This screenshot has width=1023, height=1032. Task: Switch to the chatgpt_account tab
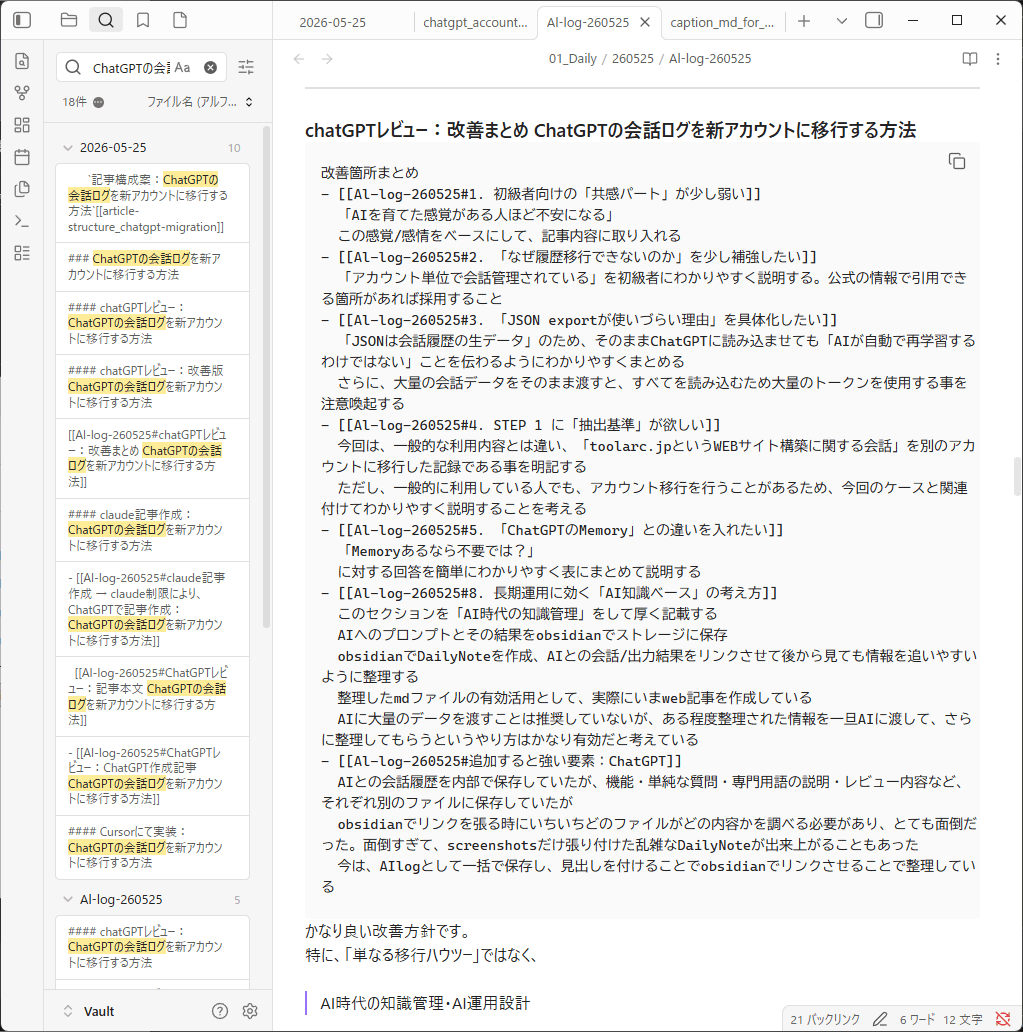tap(475, 22)
